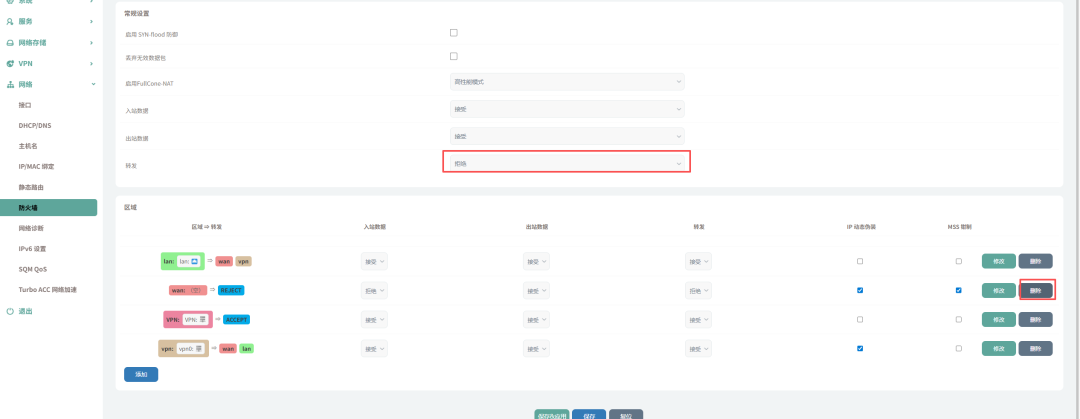The height and width of the screenshot is (419, 1080).
Task: Go to Turbo ACC 网络加速 page
Action: click(47, 290)
